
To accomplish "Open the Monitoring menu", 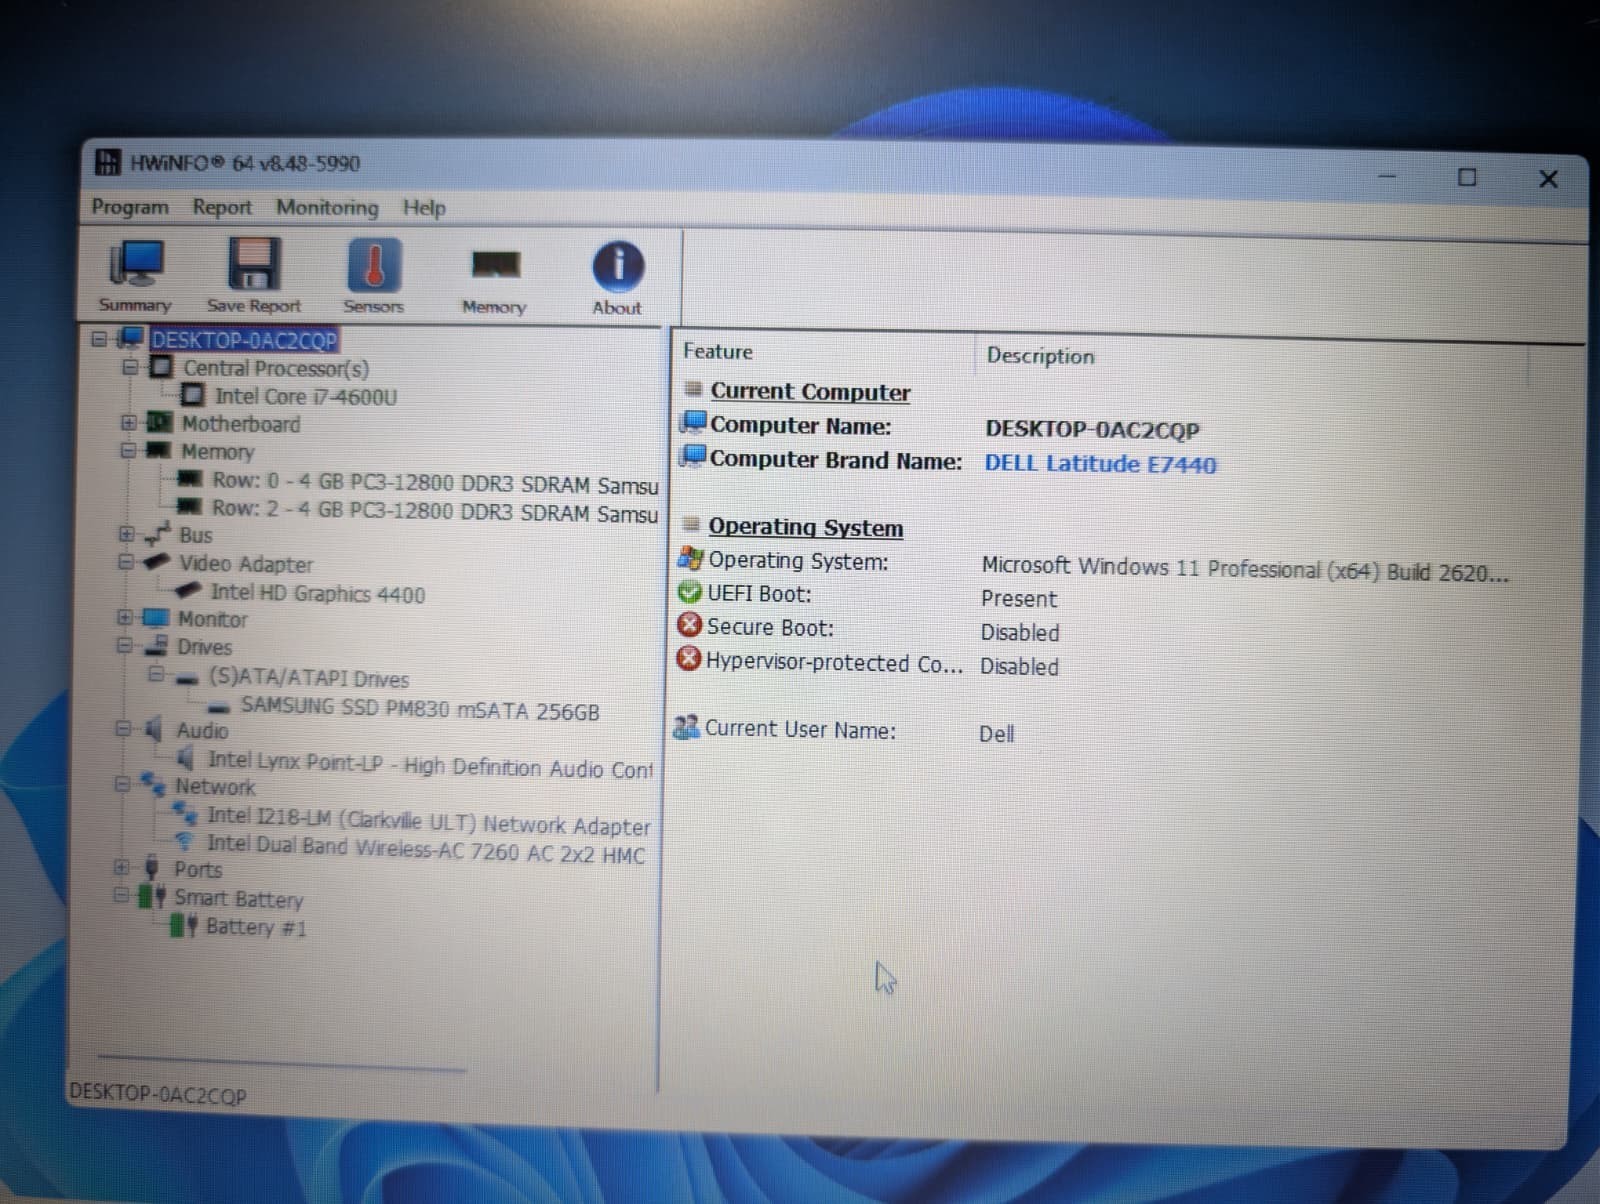I will tap(328, 207).
